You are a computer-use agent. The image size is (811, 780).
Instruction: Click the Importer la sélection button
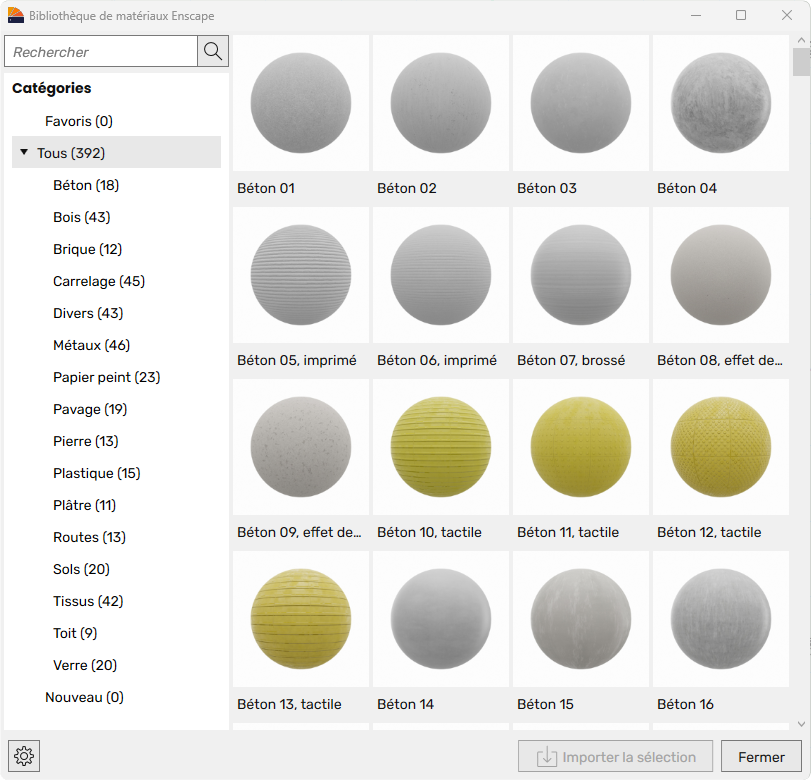pyautogui.click(x=615, y=757)
